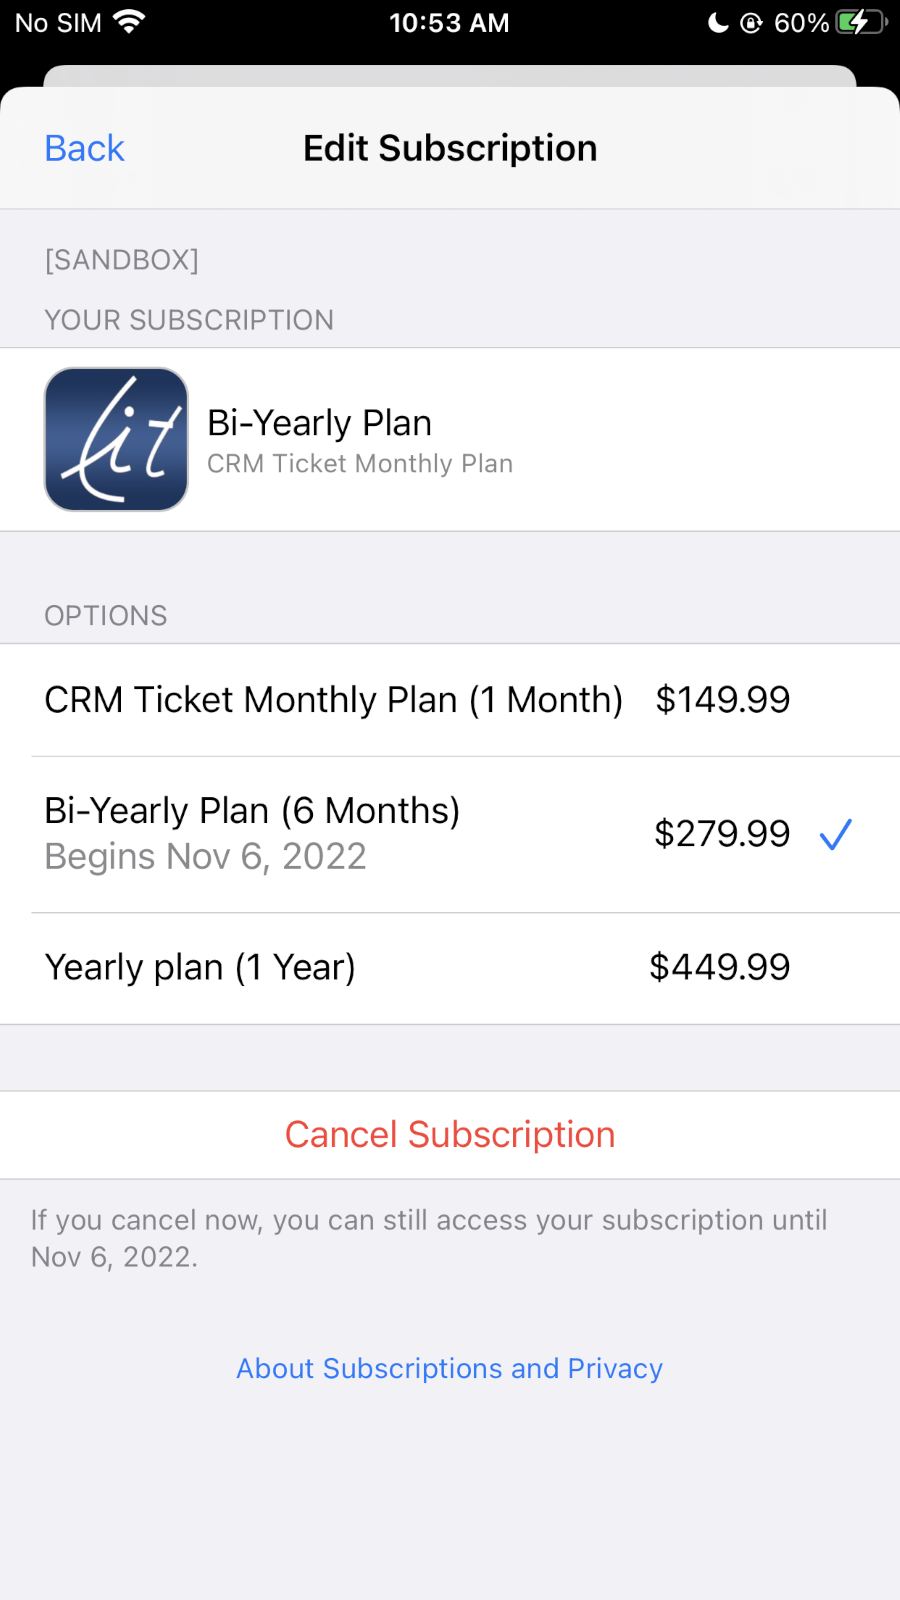Tap the 10:53 AM clock
Image resolution: width=900 pixels, height=1600 pixels.
(x=449, y=22)
